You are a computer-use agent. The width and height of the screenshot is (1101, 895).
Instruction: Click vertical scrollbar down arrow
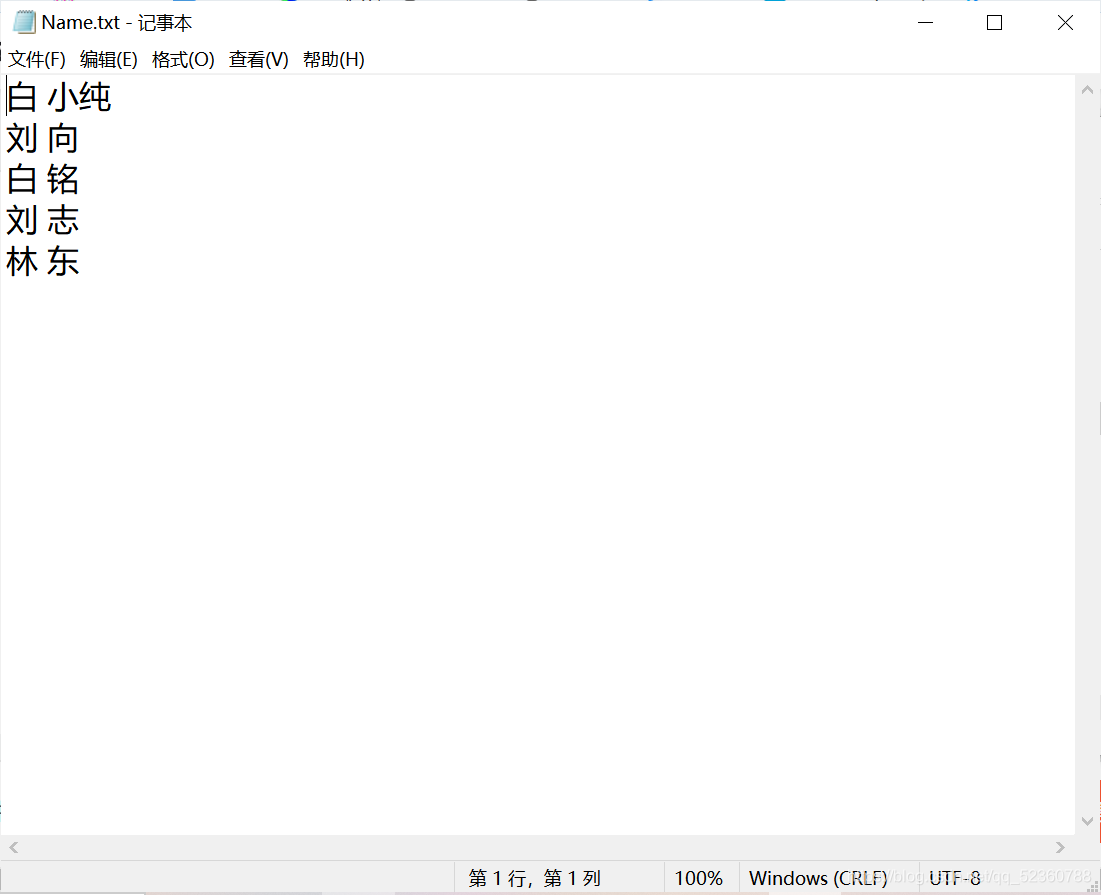[1087, 821]
